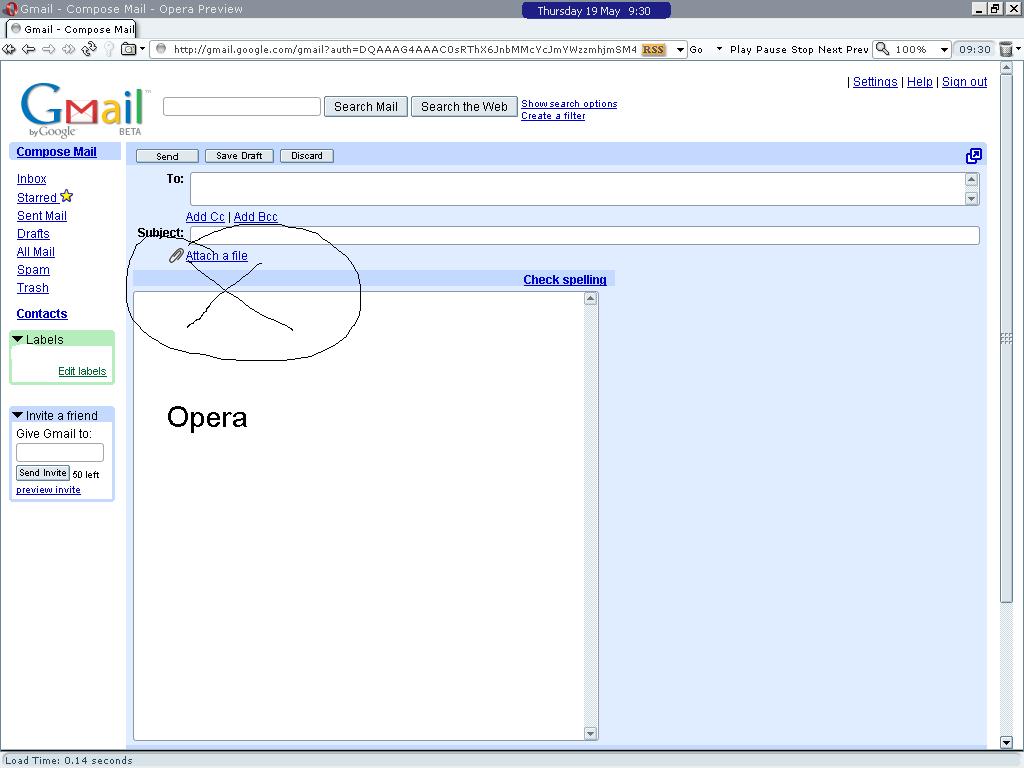Click the fast forward navigation icon
This screenshot has height=768, width=1024.
pyautogui.click(x=68, y=49)
